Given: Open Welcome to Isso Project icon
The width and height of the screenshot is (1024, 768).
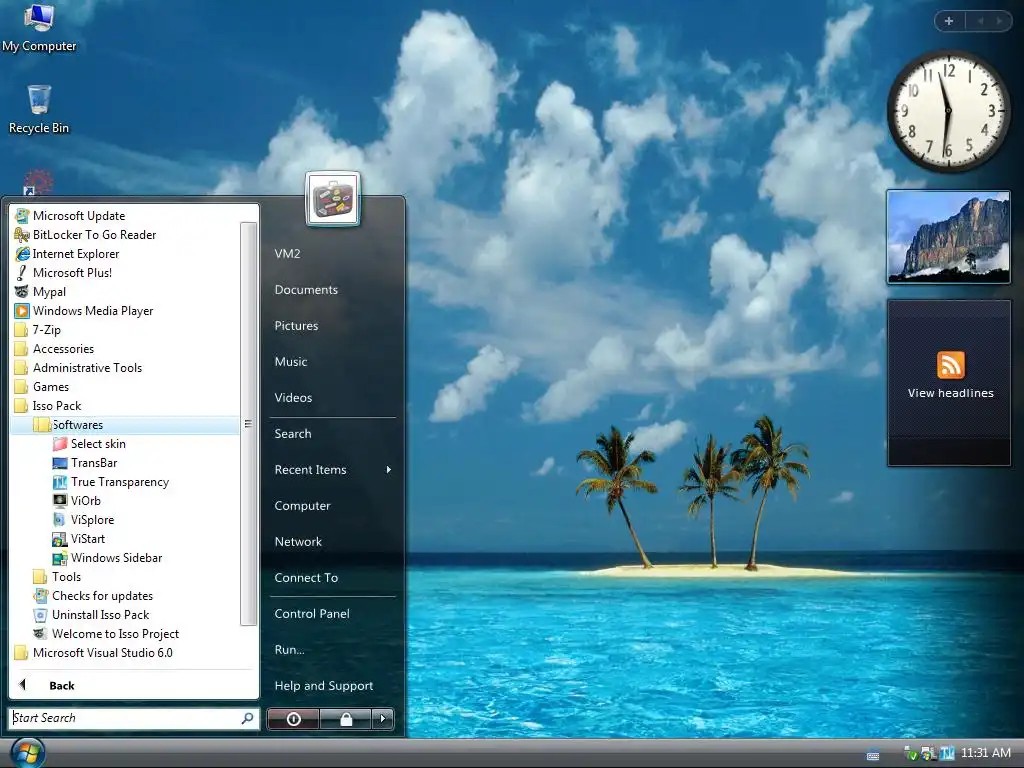Looking at the screenshot, I should (40, 633).
